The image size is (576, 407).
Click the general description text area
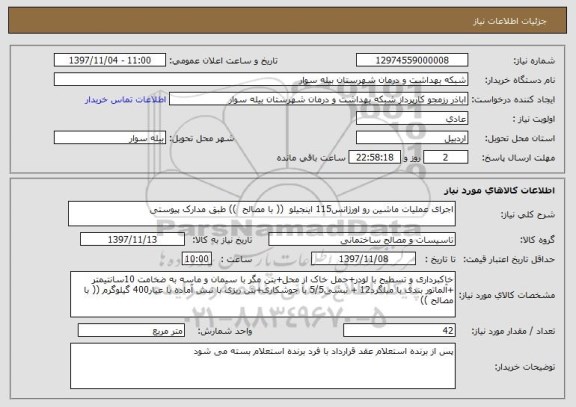click(262, 213)
